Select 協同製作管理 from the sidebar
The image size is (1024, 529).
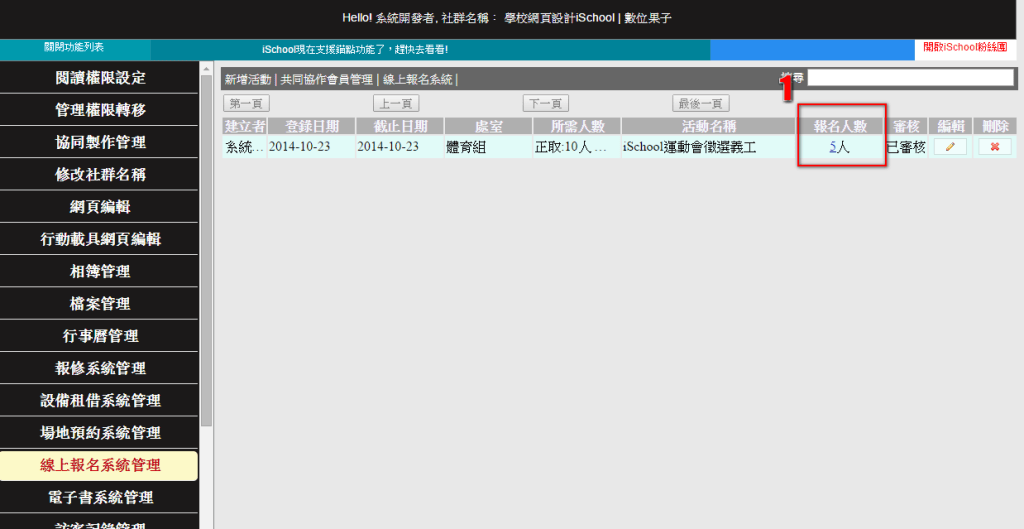pyautogui.click(x=100, y=142)
